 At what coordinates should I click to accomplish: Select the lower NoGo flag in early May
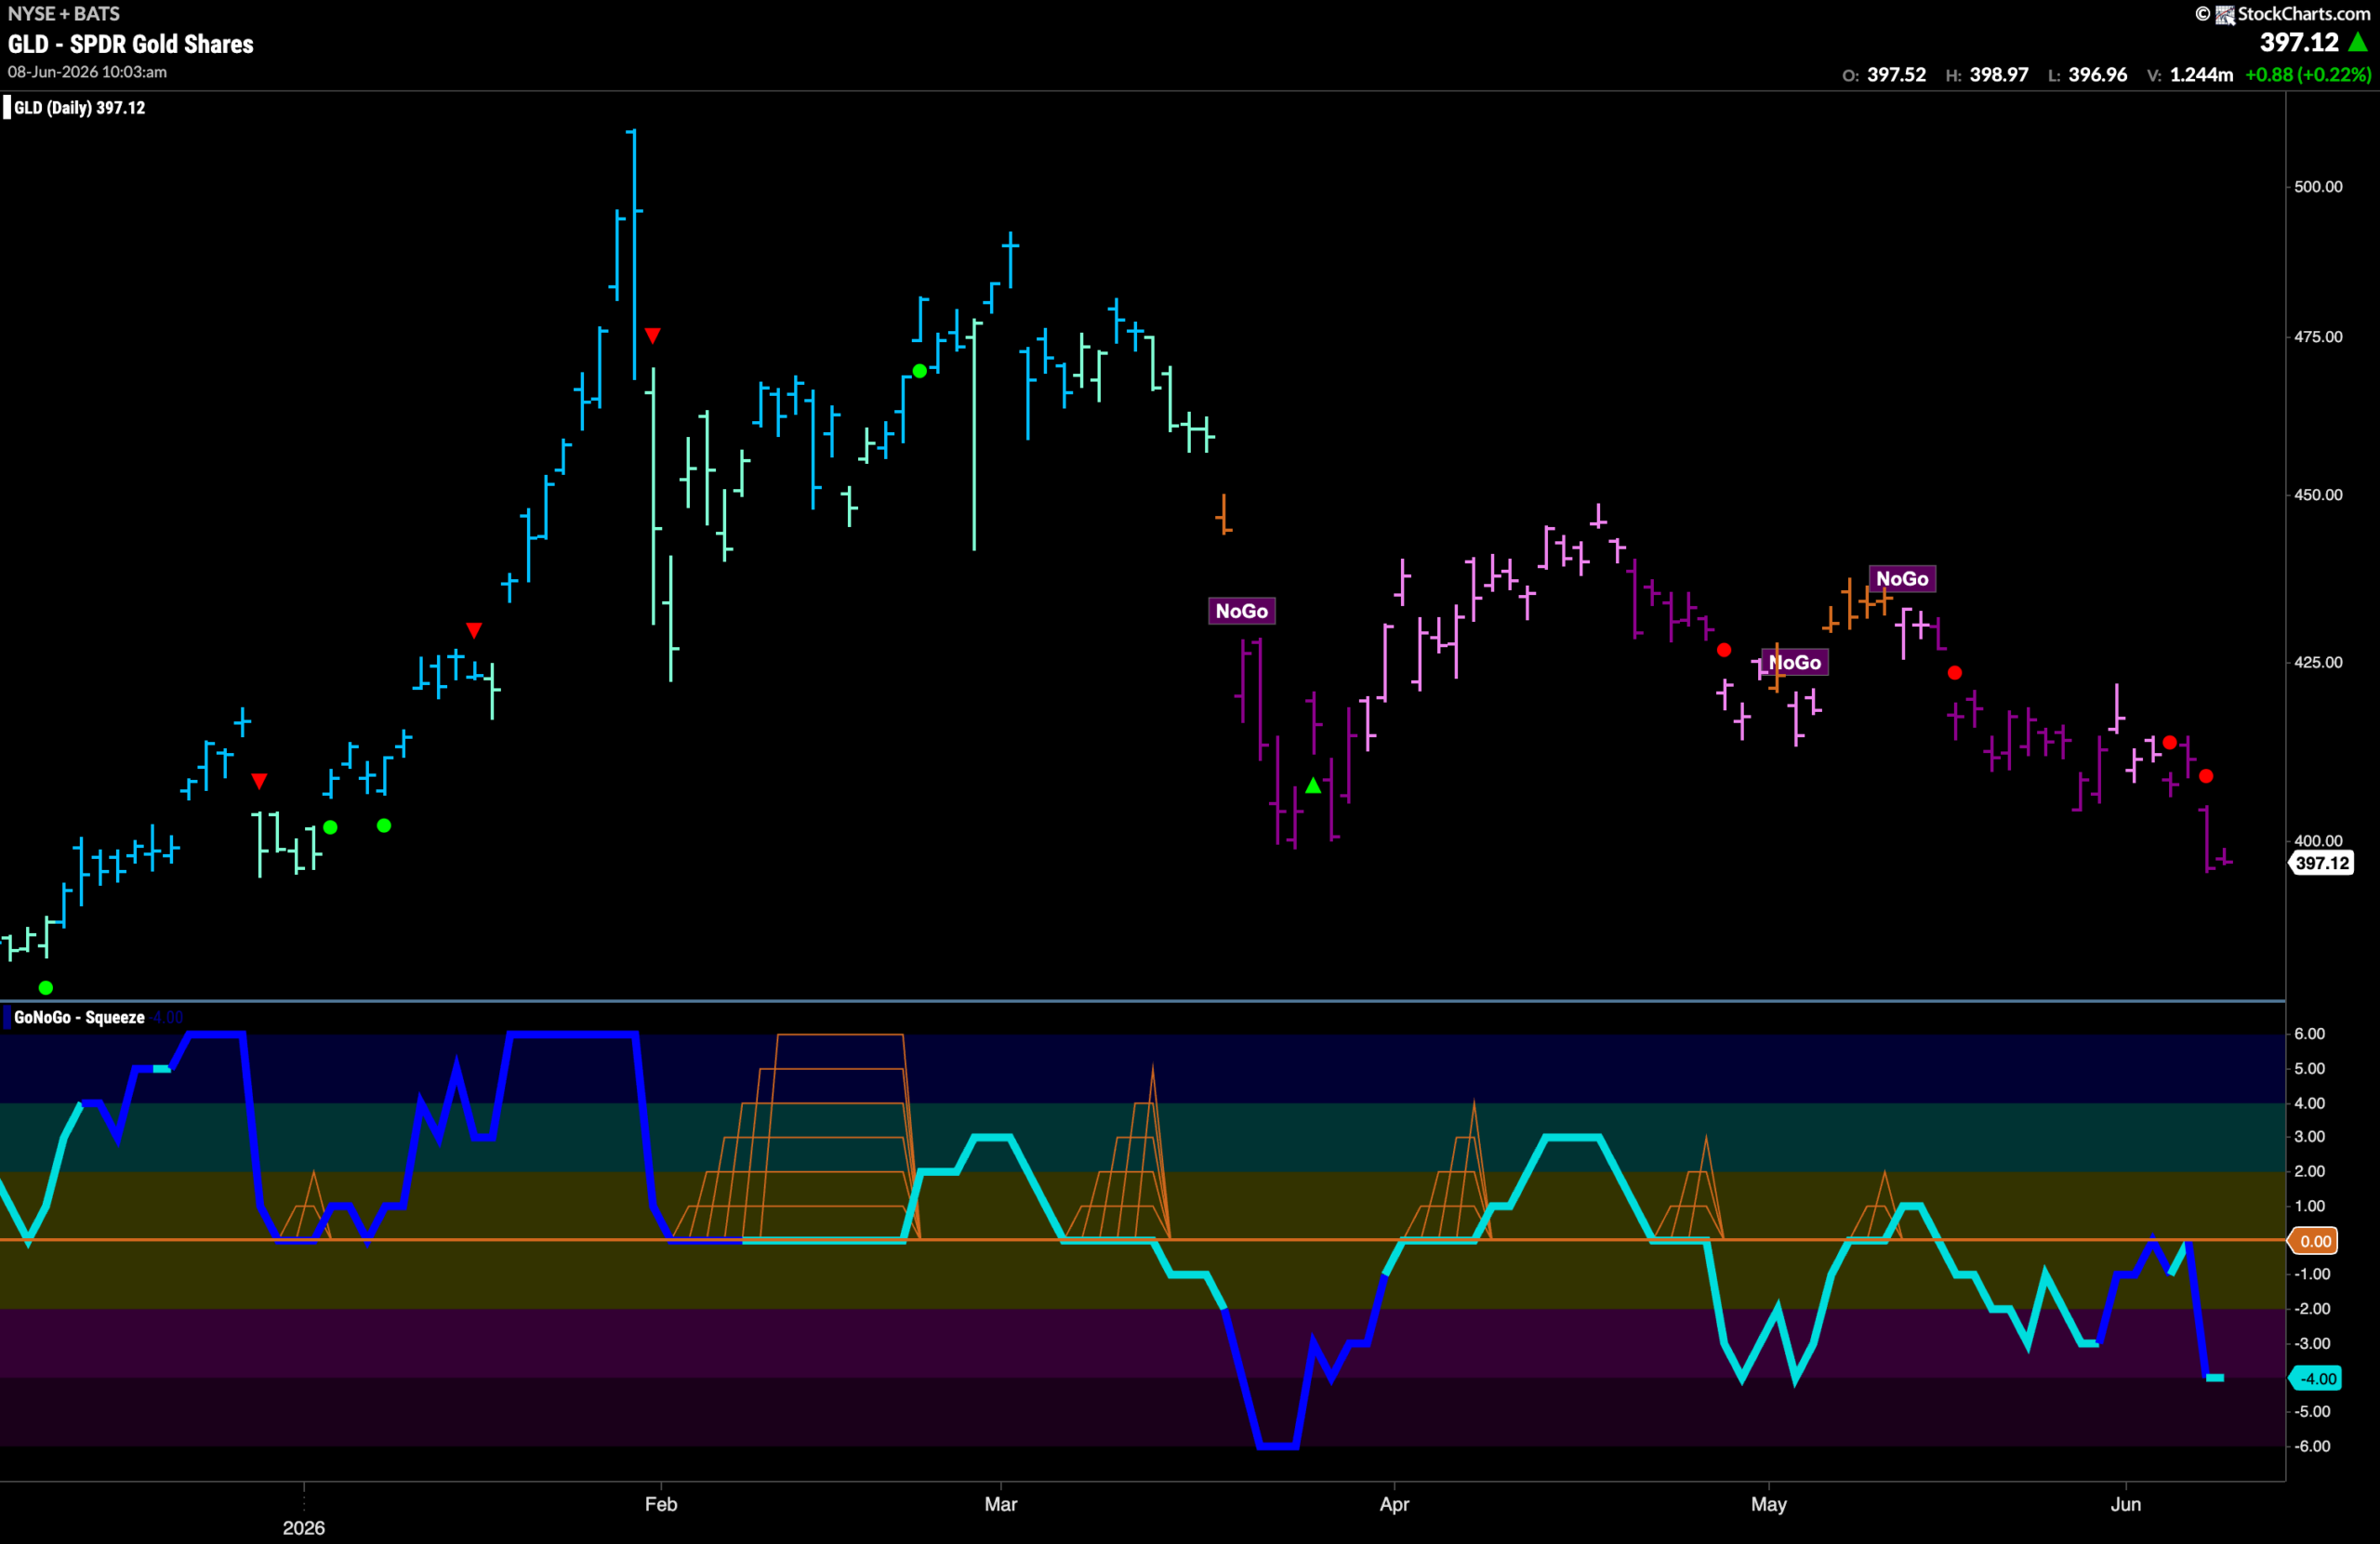point(1795,662)
